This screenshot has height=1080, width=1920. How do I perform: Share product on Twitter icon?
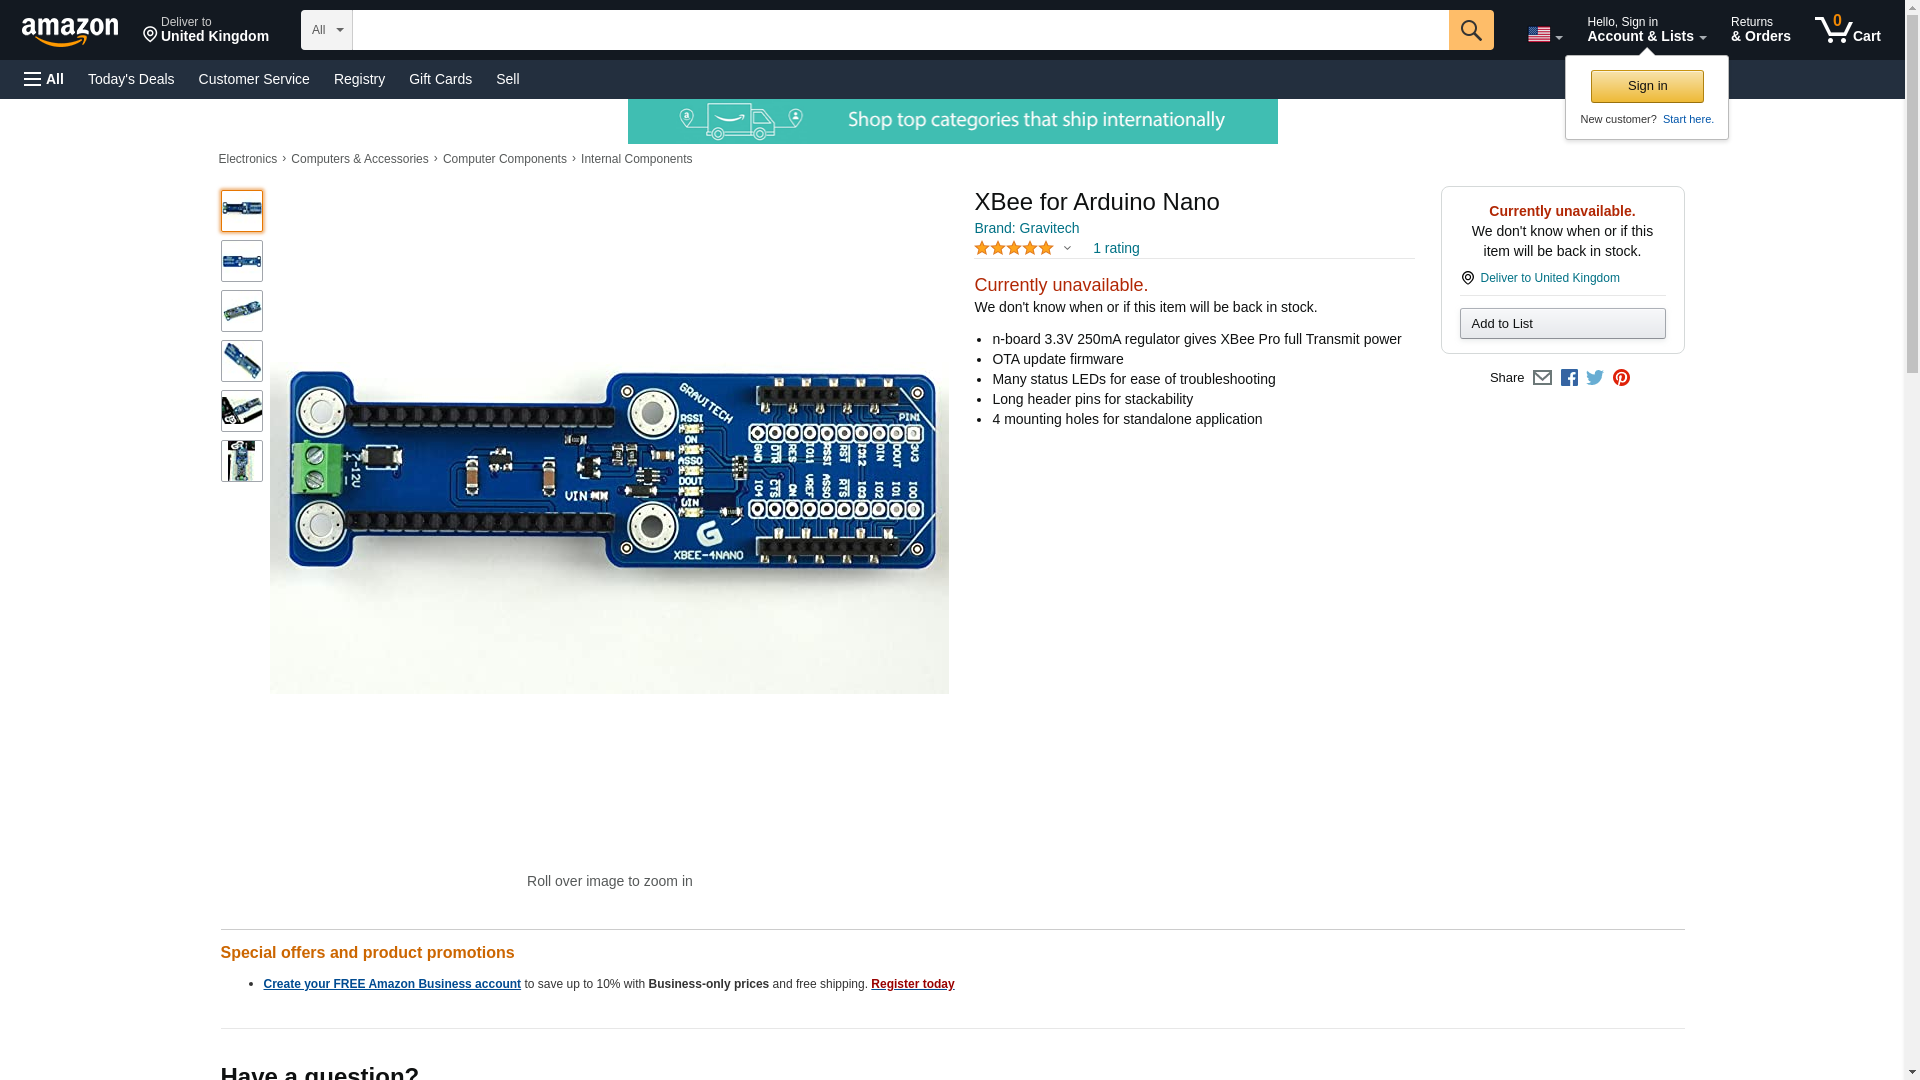(x=1595, y=378)
